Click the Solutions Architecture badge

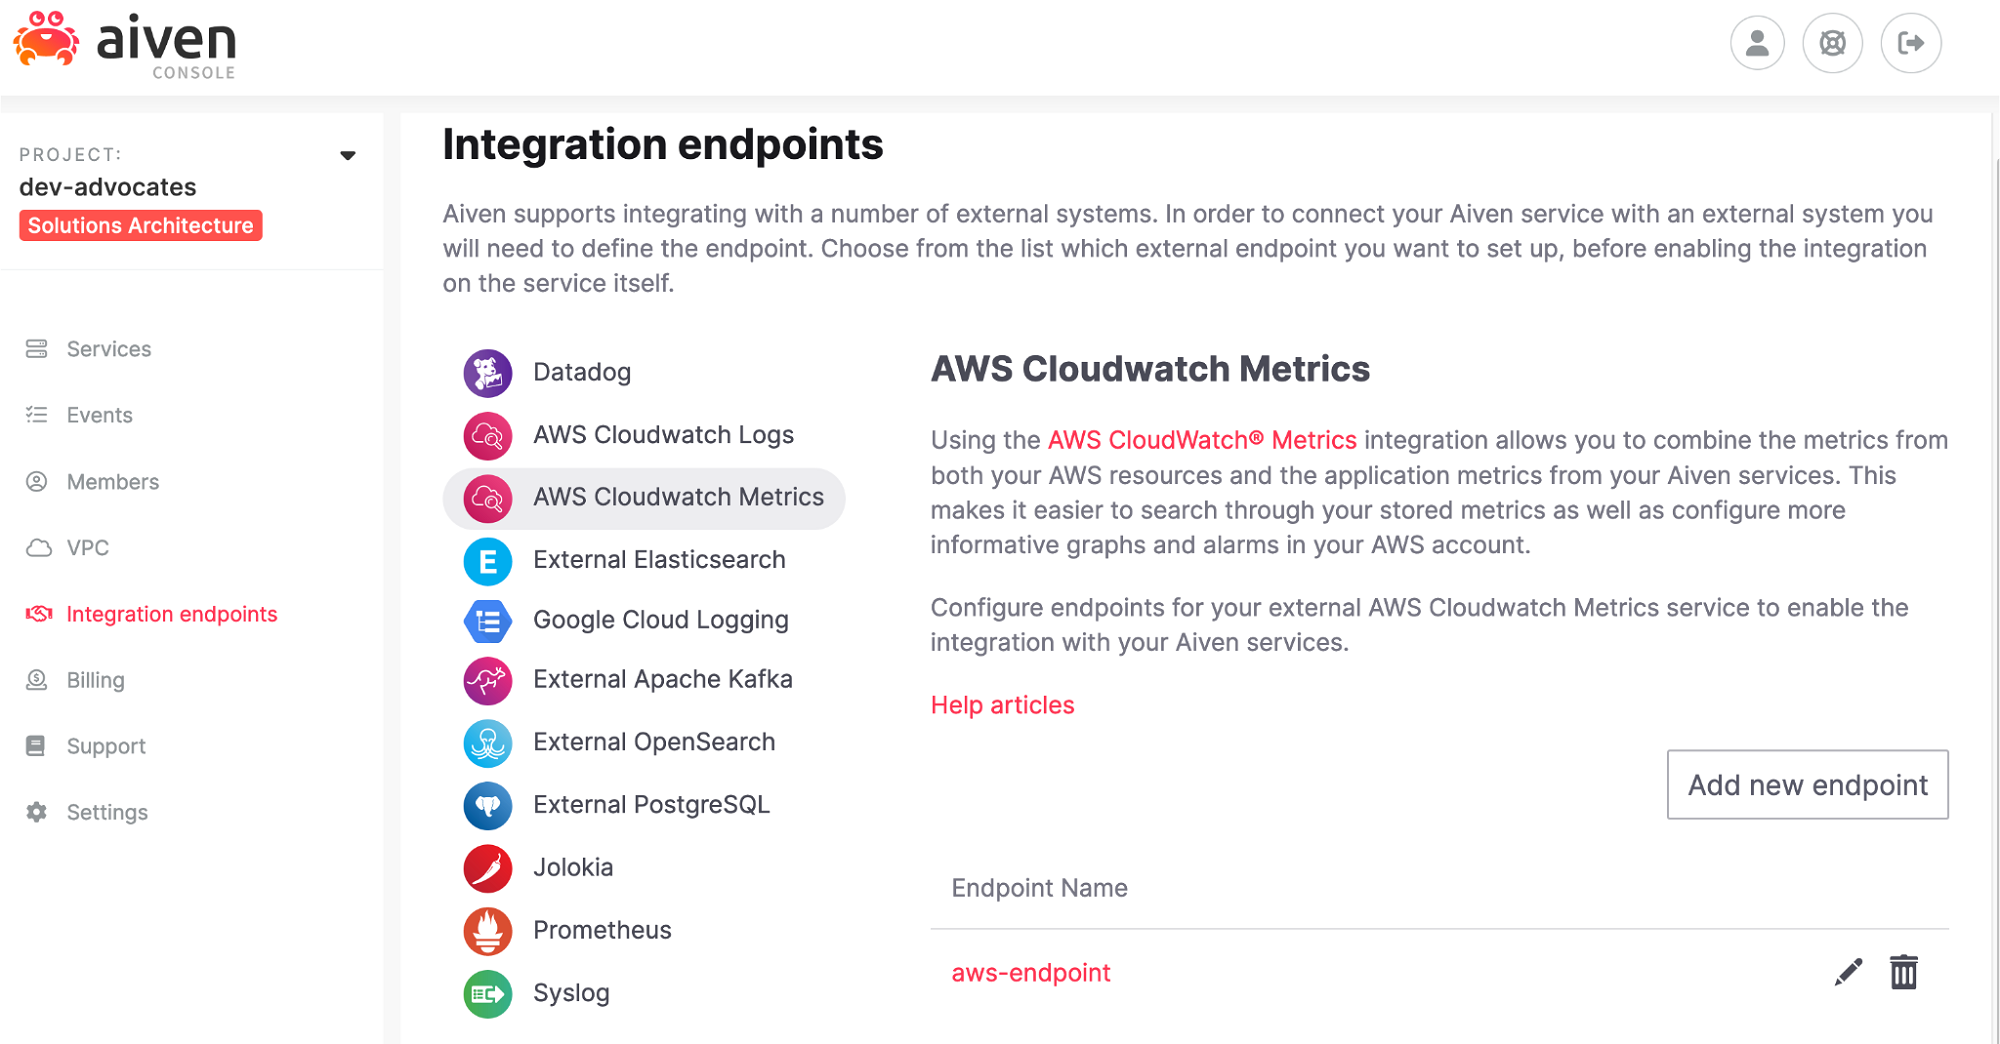coord(139,225)
